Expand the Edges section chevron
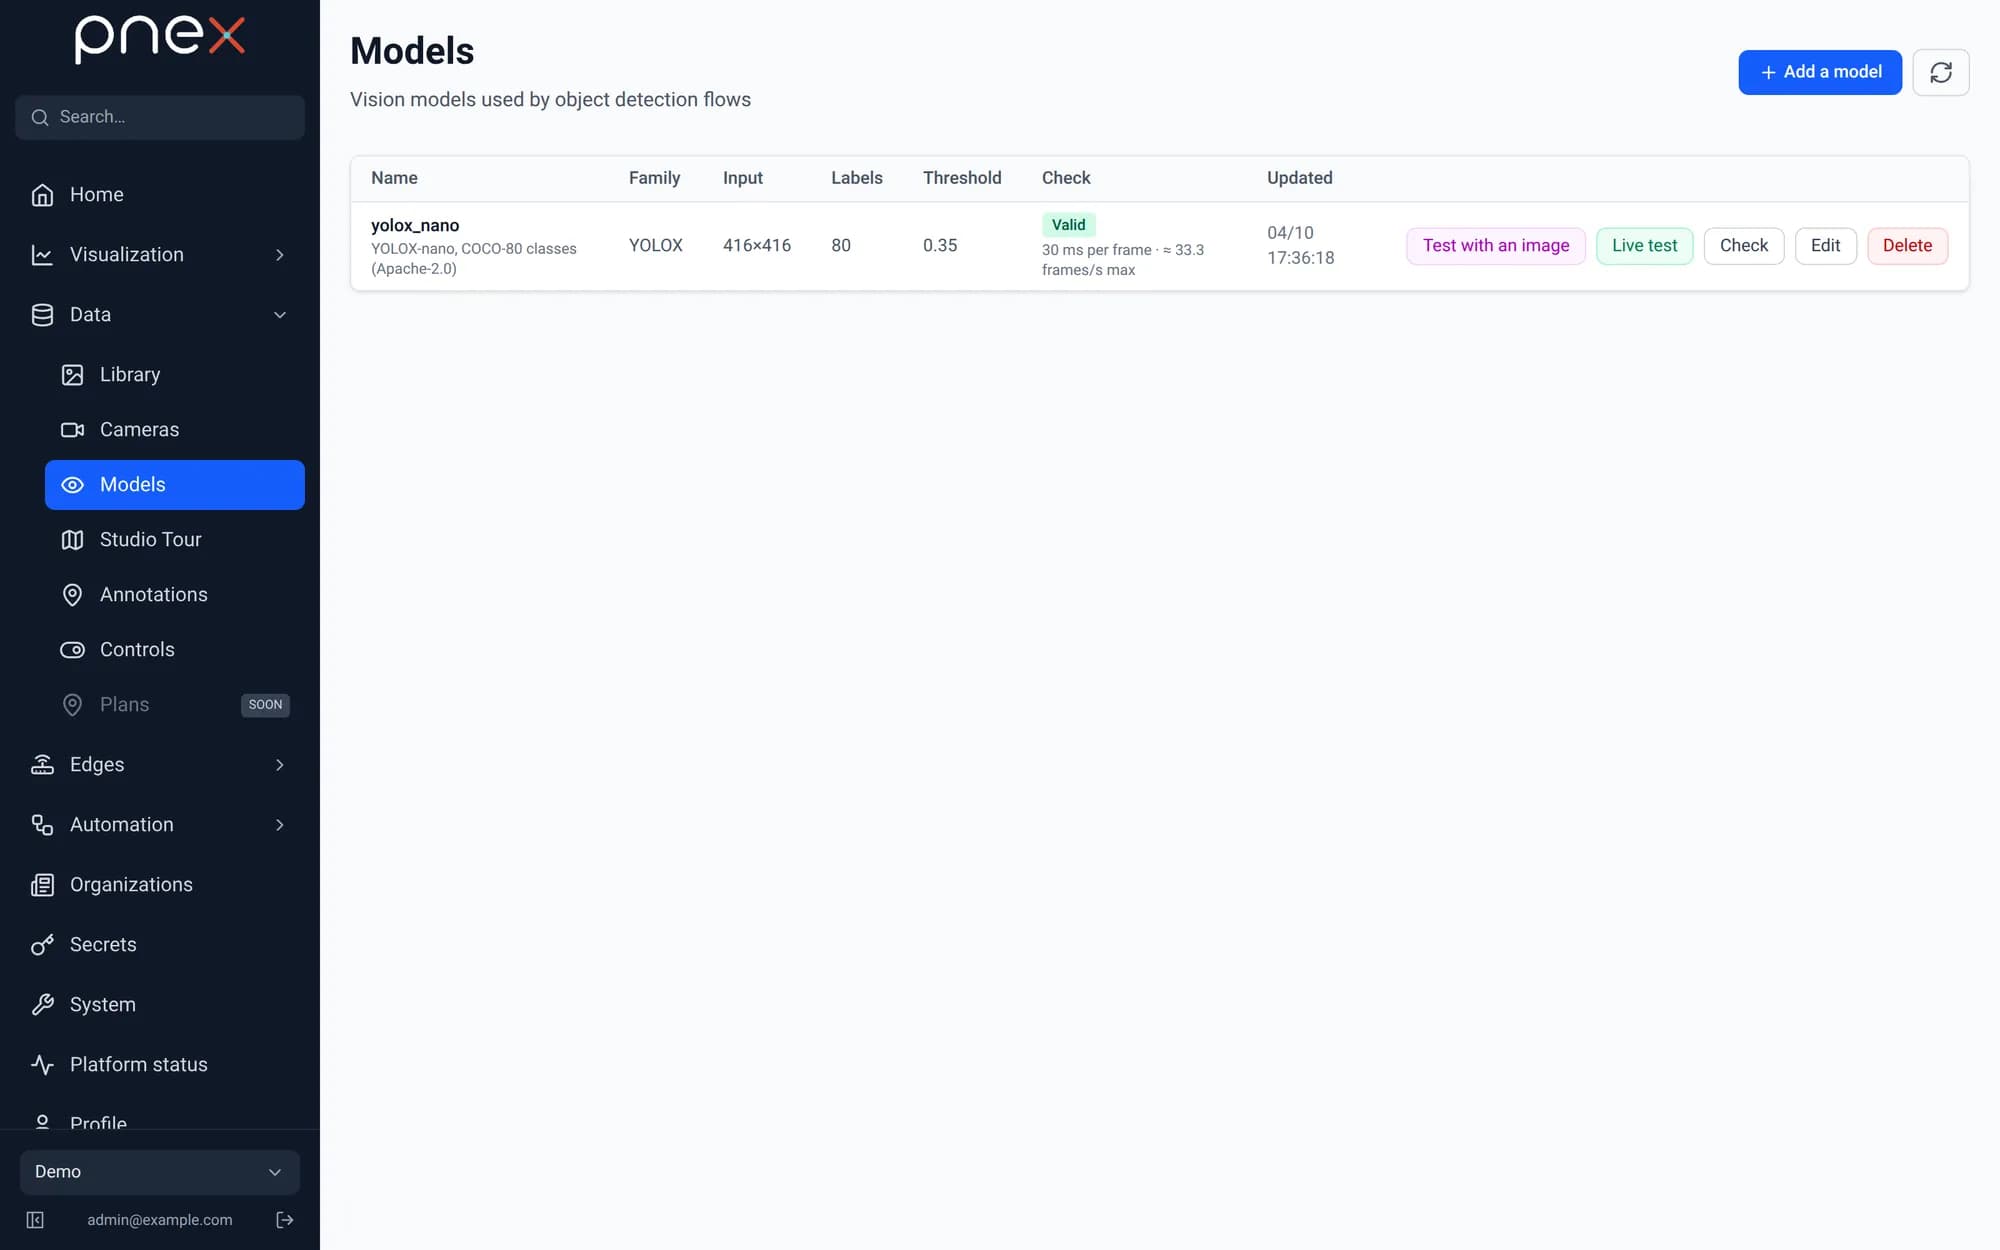2000x1250 pixels. 280,765
